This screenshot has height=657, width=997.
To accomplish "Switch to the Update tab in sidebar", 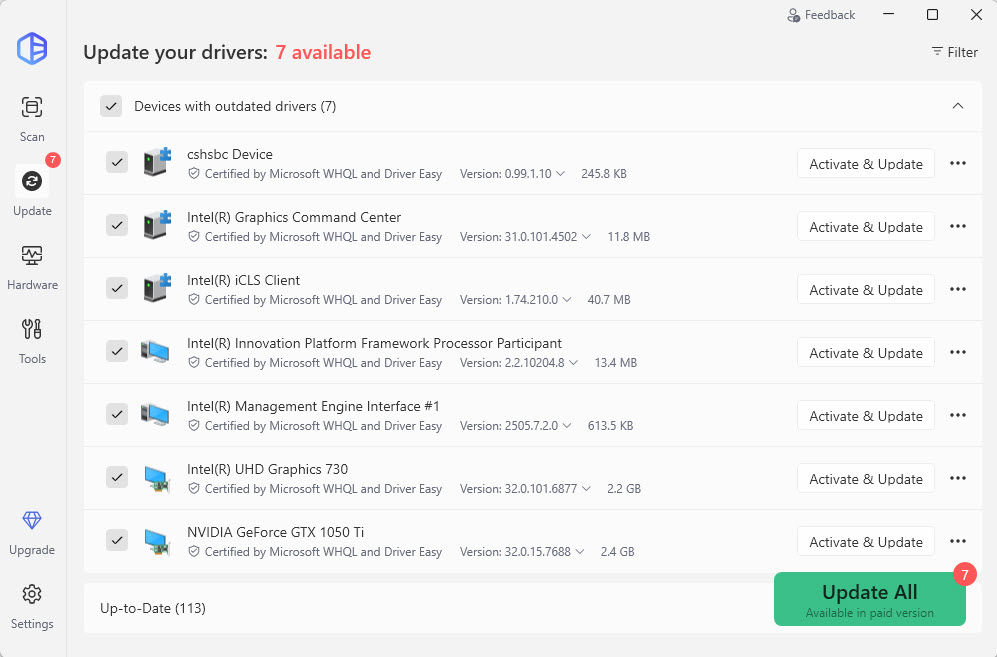I will 32,192.
